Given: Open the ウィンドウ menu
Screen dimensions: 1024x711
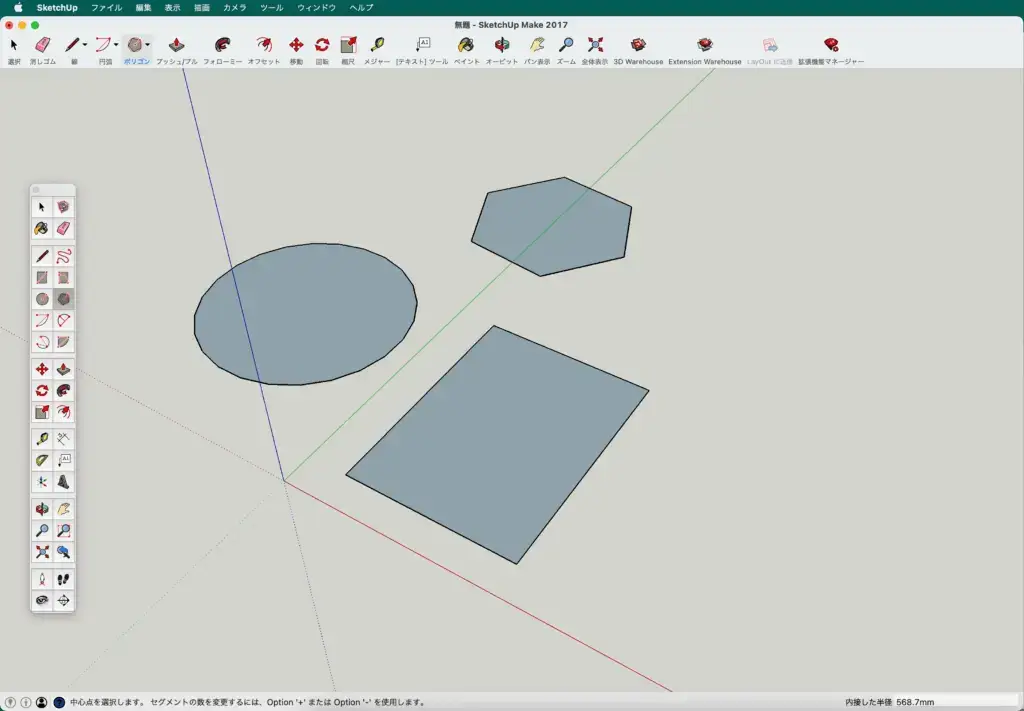Looking at the screenshot, I should [x=316, y=8].
